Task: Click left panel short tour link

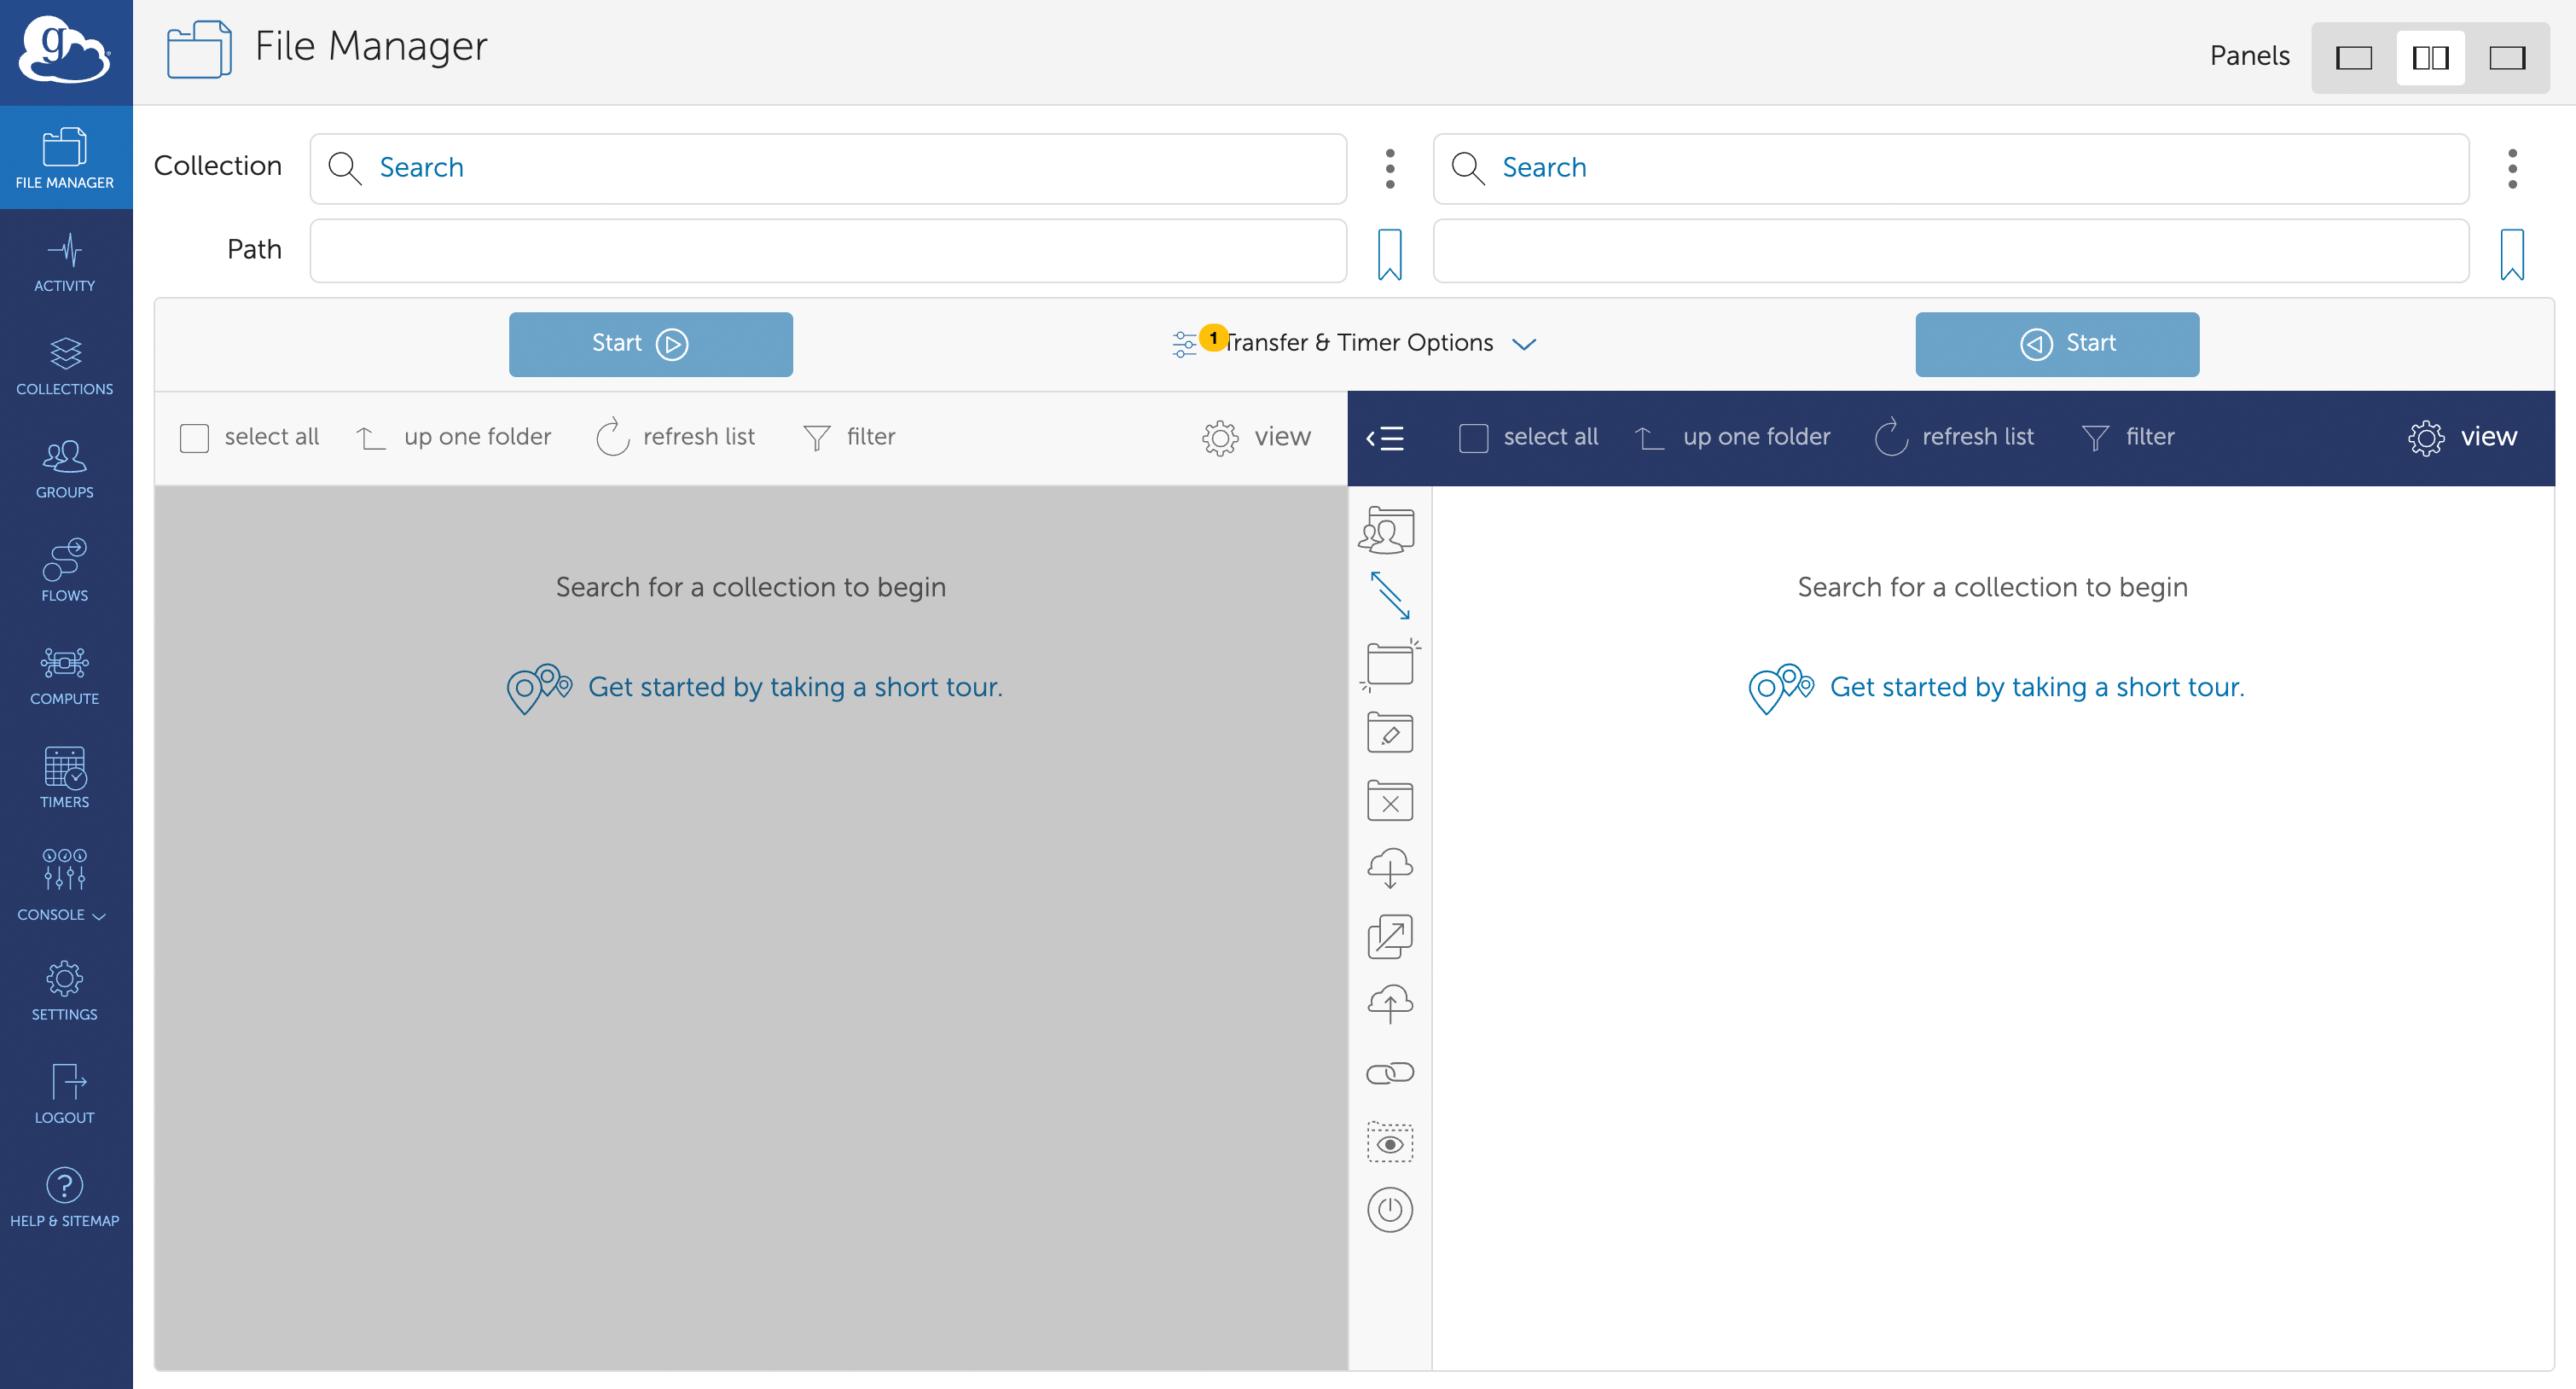Action: [x=755, y=688]
